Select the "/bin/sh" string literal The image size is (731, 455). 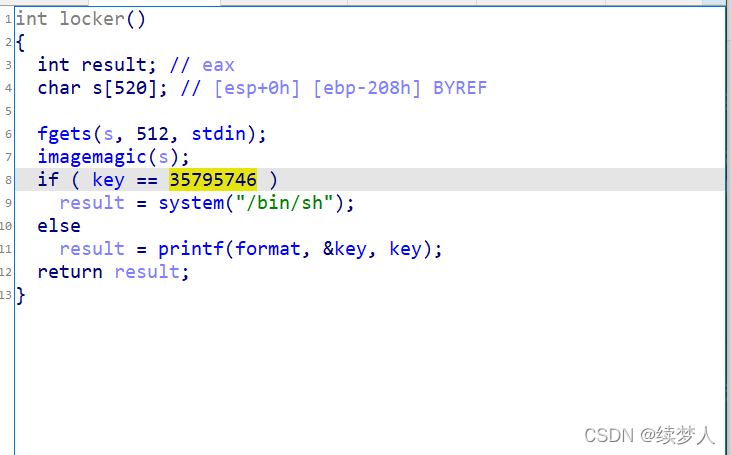(284, 203)
